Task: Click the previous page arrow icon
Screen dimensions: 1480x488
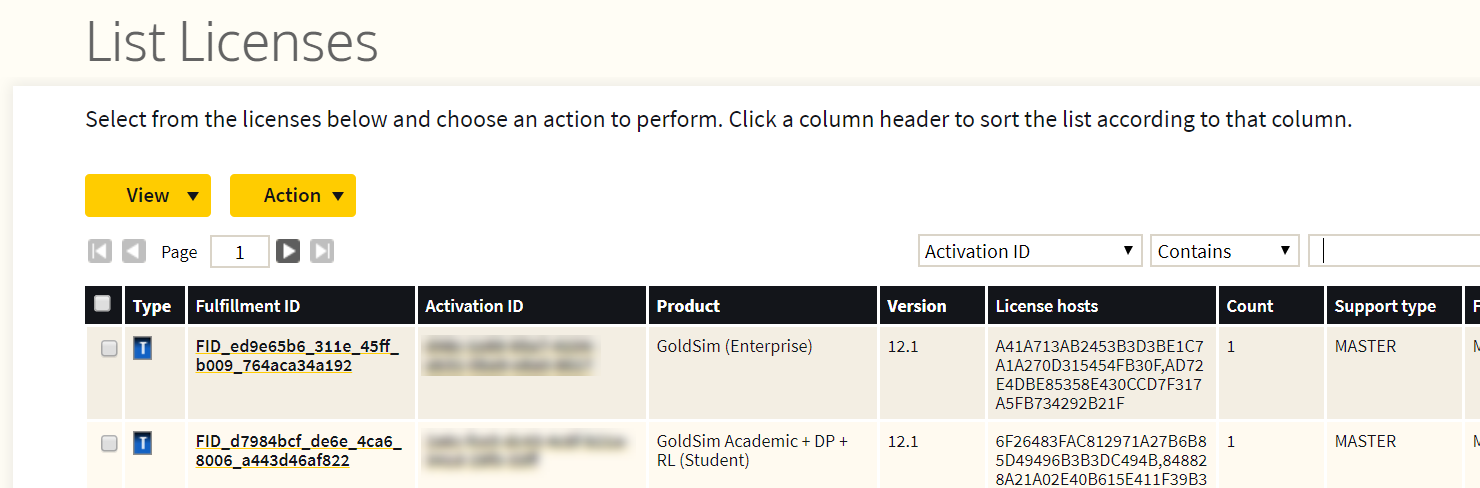Action: (134, 251)
